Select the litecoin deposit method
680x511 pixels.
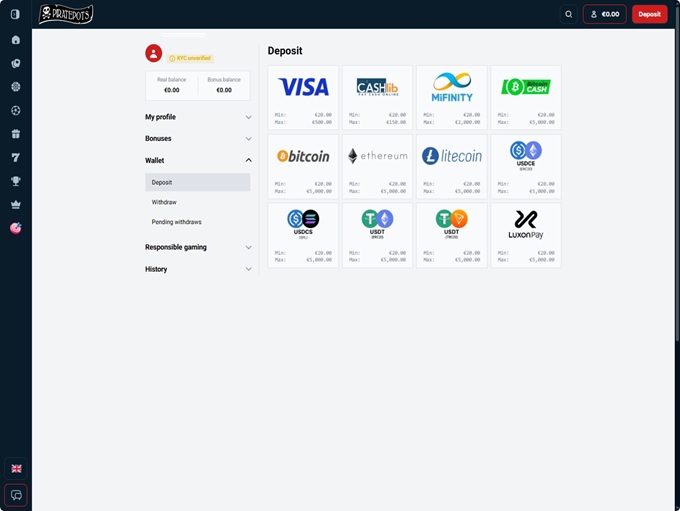coord(451,167)
